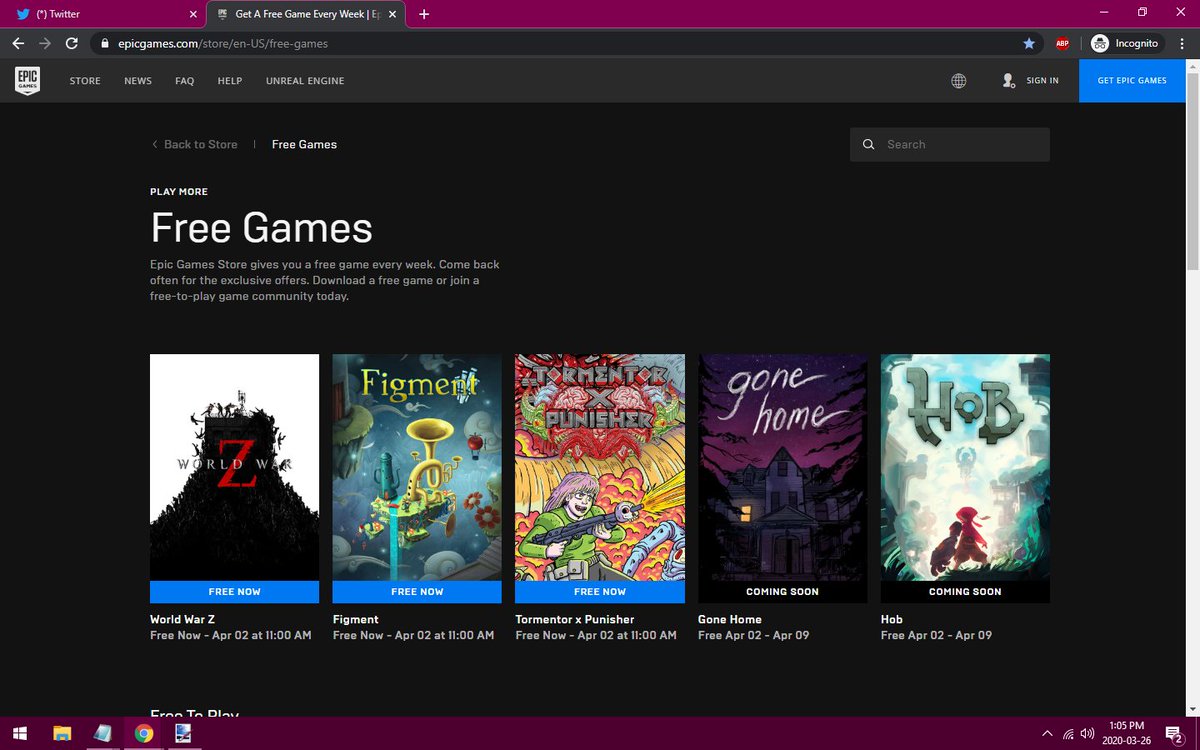
Task: Open the HELP menu item
Action: click(x=230, y=81)
